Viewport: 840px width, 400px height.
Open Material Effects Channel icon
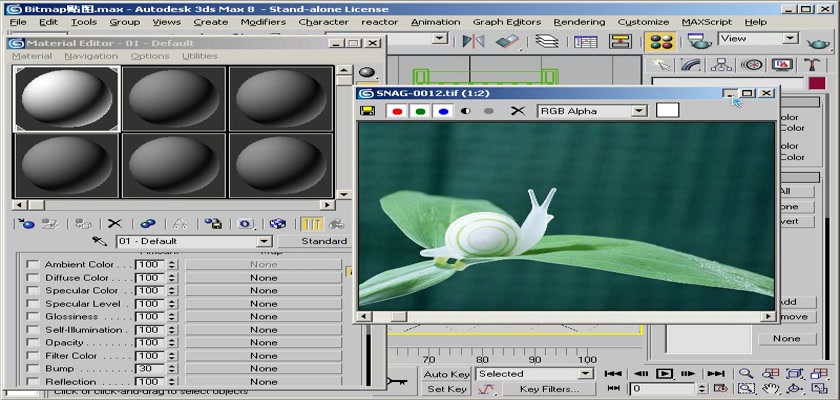click(x=246, y=223)
